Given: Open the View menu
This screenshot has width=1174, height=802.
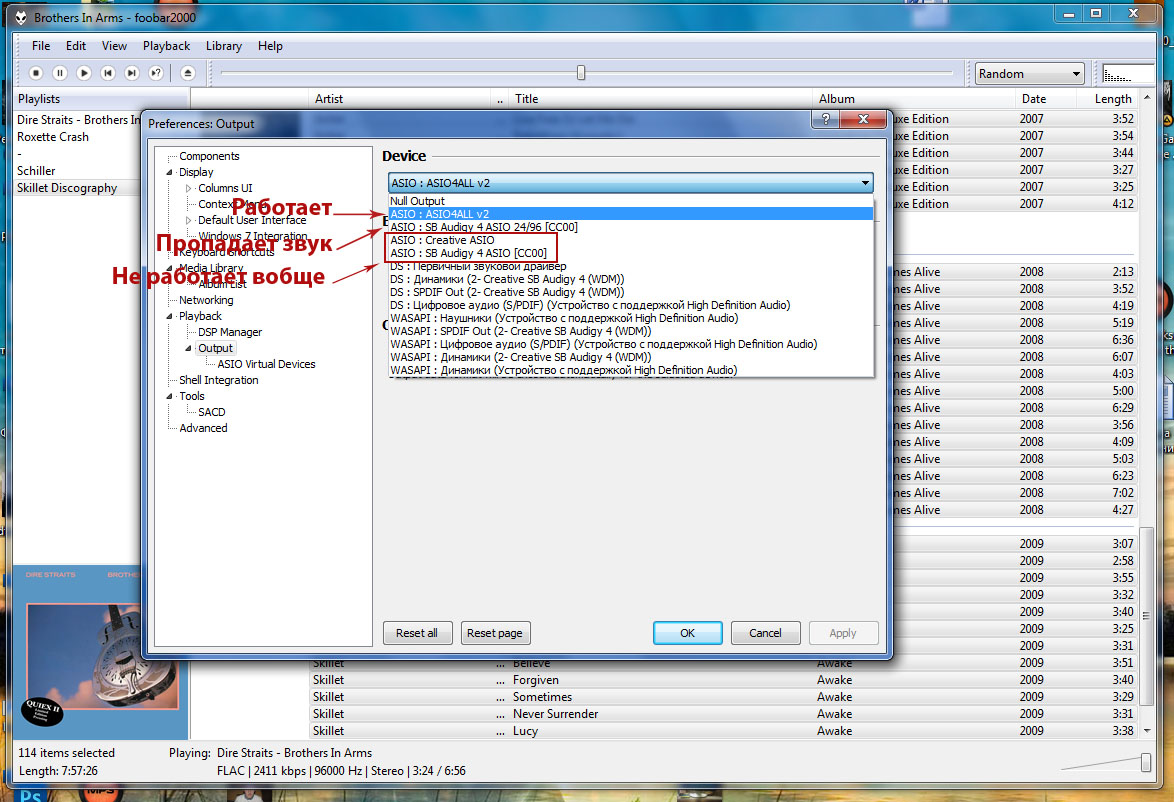Looking at the screenshot, I should tap(114, 46).
